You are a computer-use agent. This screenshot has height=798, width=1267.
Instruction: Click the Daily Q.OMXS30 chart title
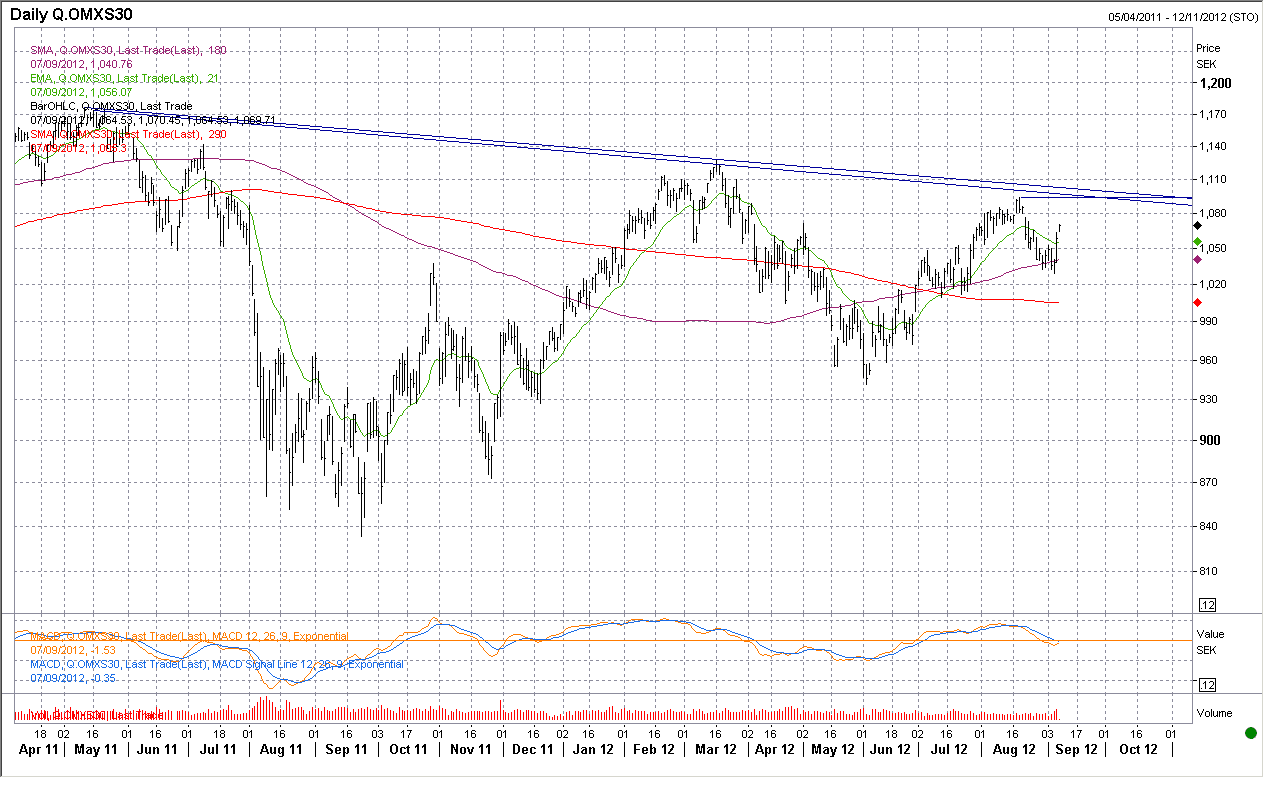coord(66,15)
